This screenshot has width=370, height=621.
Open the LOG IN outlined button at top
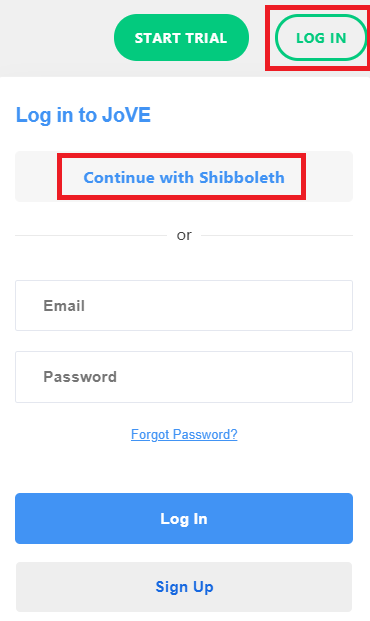pos(321,38)
